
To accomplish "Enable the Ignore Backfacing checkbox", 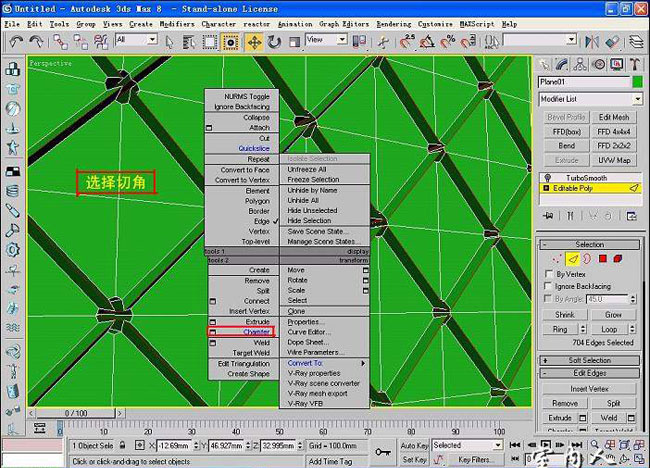I will pyautogui.click(x=548, y=286).
